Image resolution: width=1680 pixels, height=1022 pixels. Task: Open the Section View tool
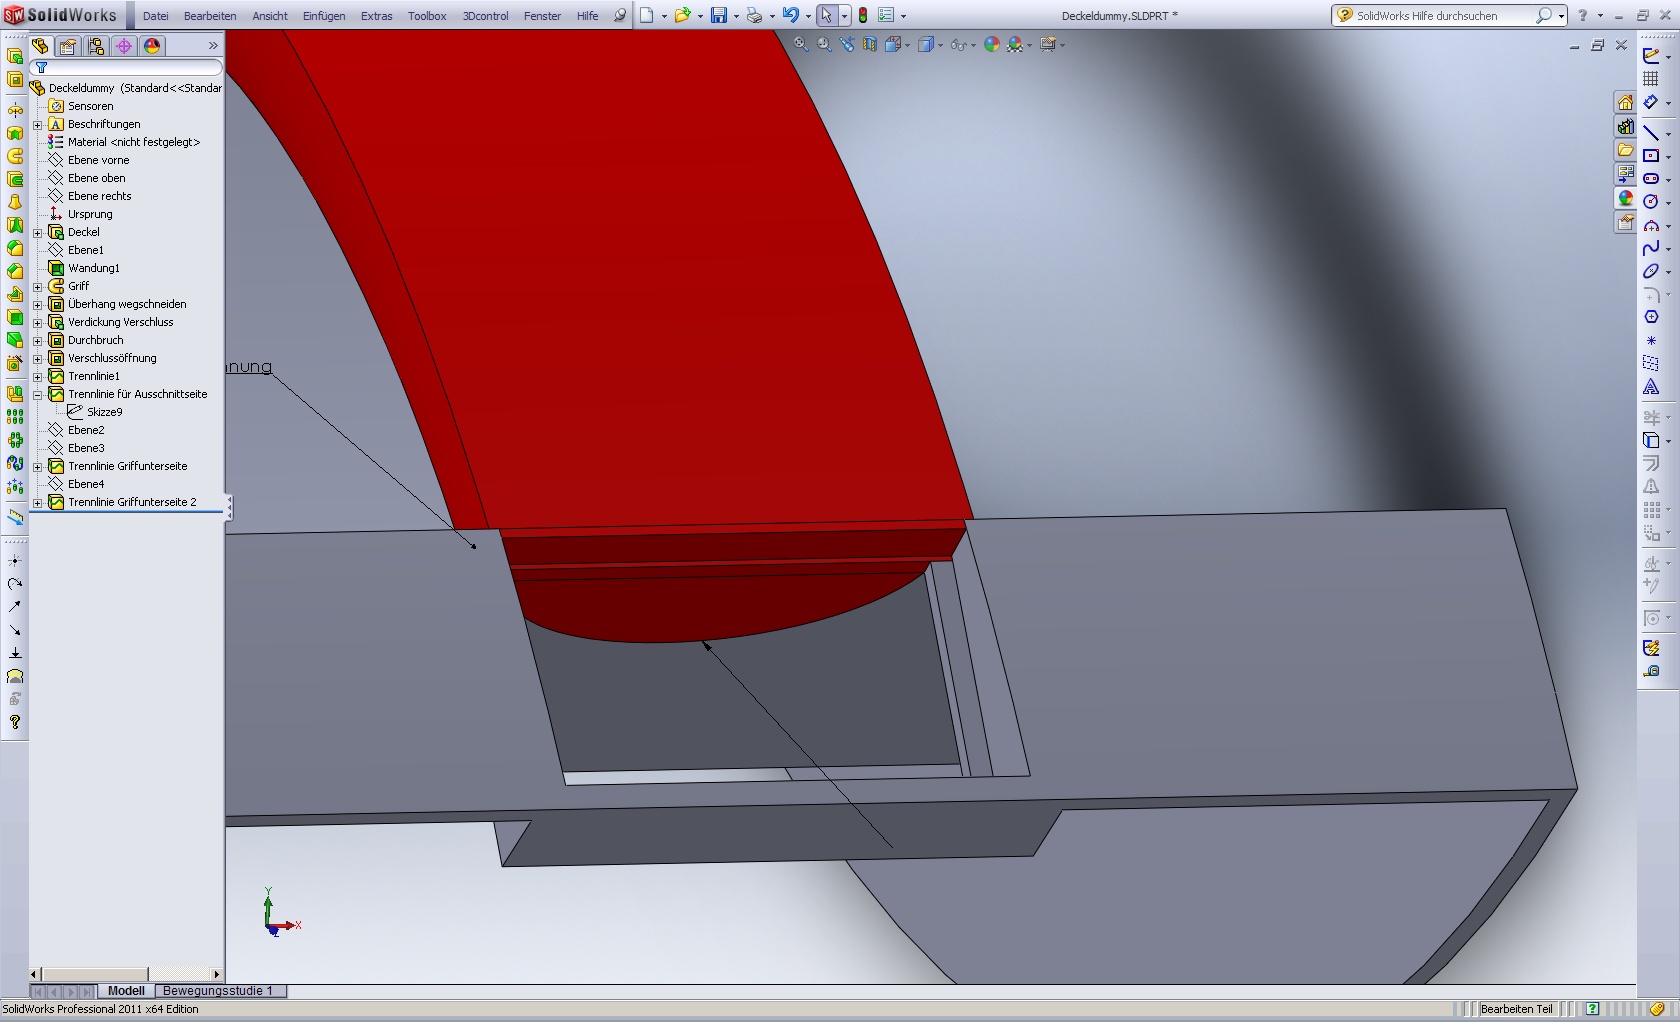[x=870, y=44]
